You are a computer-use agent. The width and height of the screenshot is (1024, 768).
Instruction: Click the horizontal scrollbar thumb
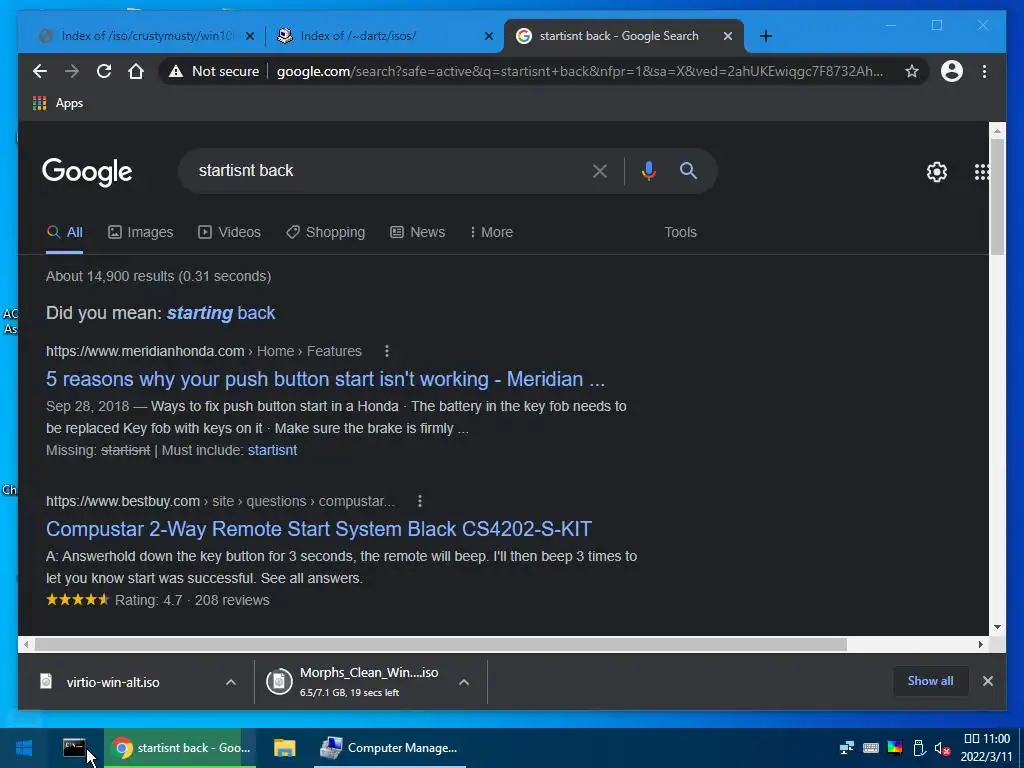coord(441,645)
